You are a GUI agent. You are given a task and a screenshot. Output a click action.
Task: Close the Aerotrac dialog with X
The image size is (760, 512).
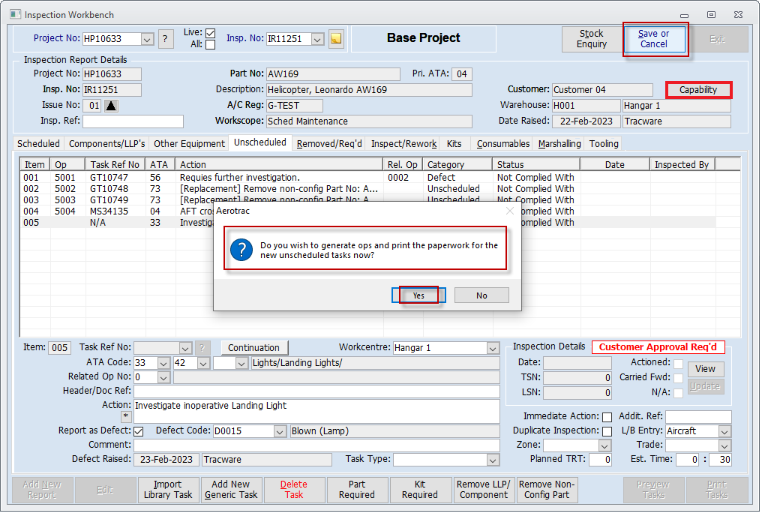(508, 212)
